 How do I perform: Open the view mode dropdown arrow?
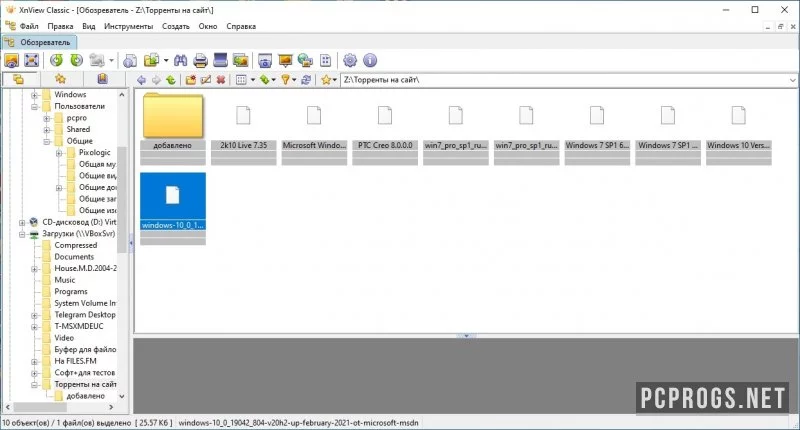coord(253,80)
